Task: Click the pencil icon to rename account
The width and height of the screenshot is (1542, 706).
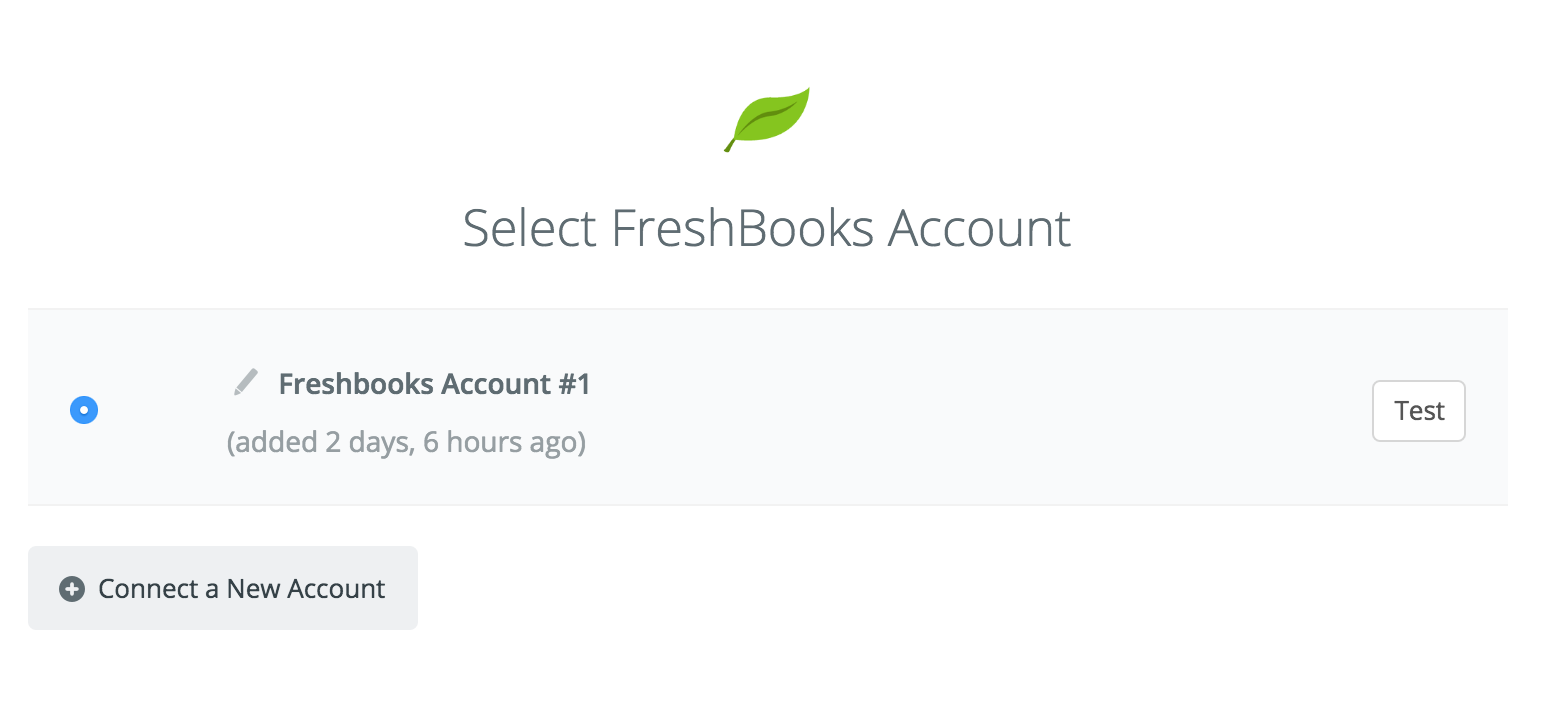Action: 245,382
